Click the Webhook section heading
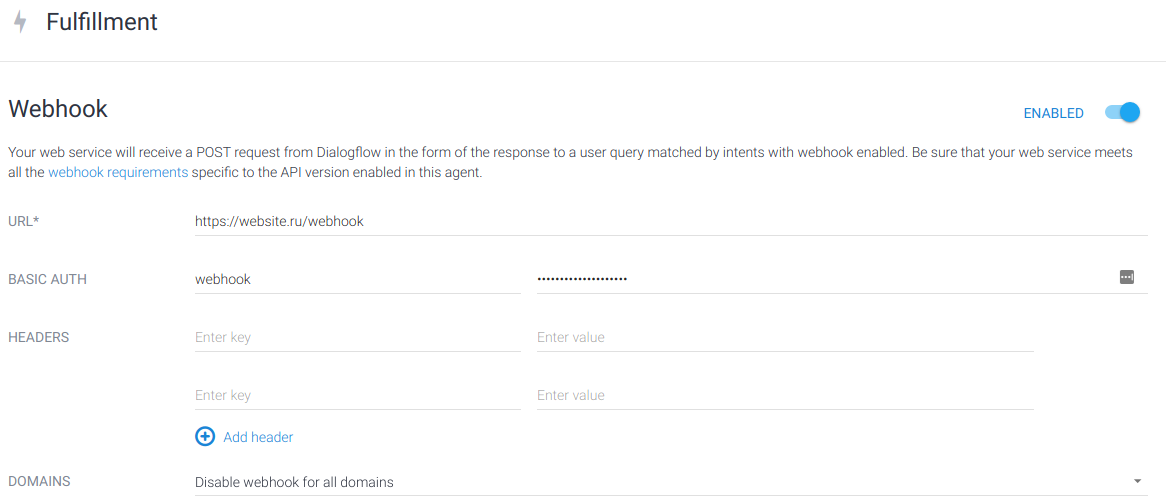 point(58,109)
